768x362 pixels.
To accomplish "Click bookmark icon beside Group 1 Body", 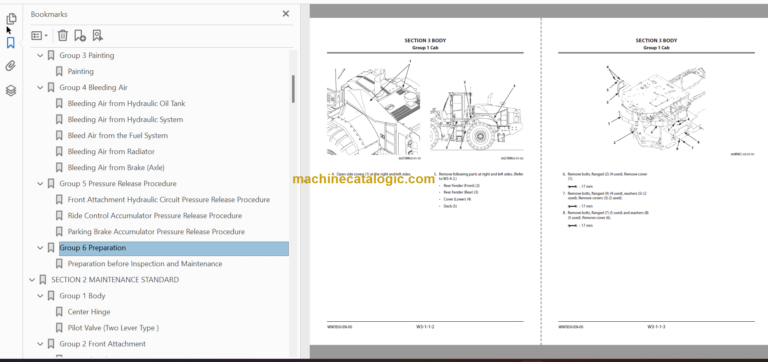I will coord(50,296).
